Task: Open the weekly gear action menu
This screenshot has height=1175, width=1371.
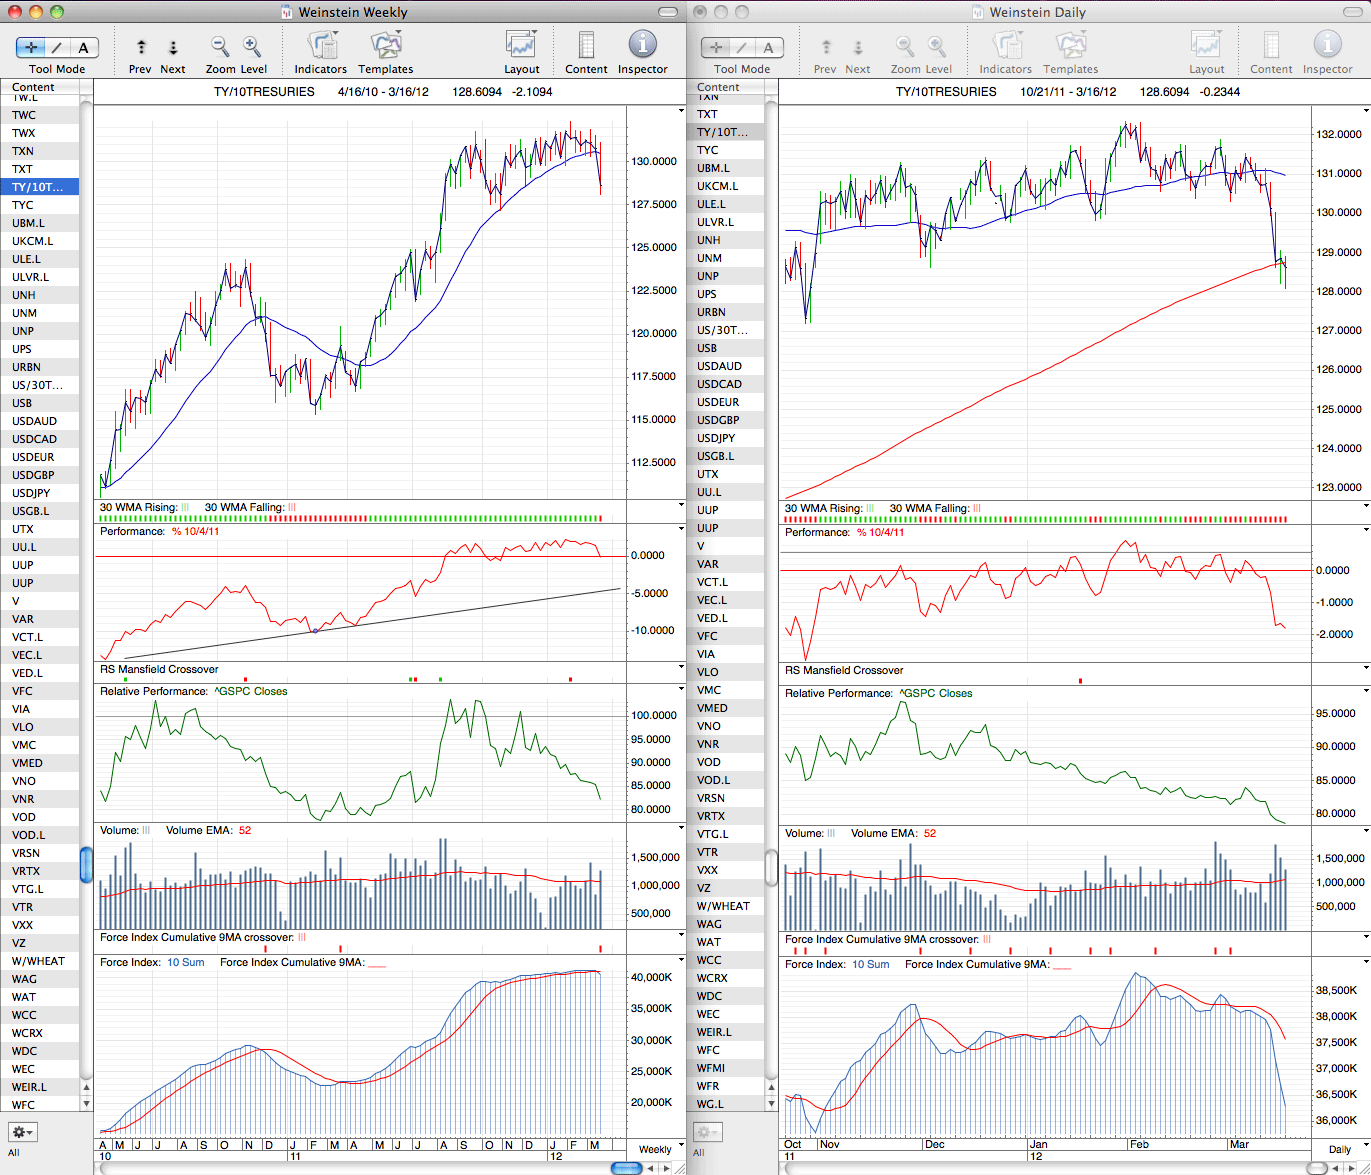Action: (x=22, y=1132)
